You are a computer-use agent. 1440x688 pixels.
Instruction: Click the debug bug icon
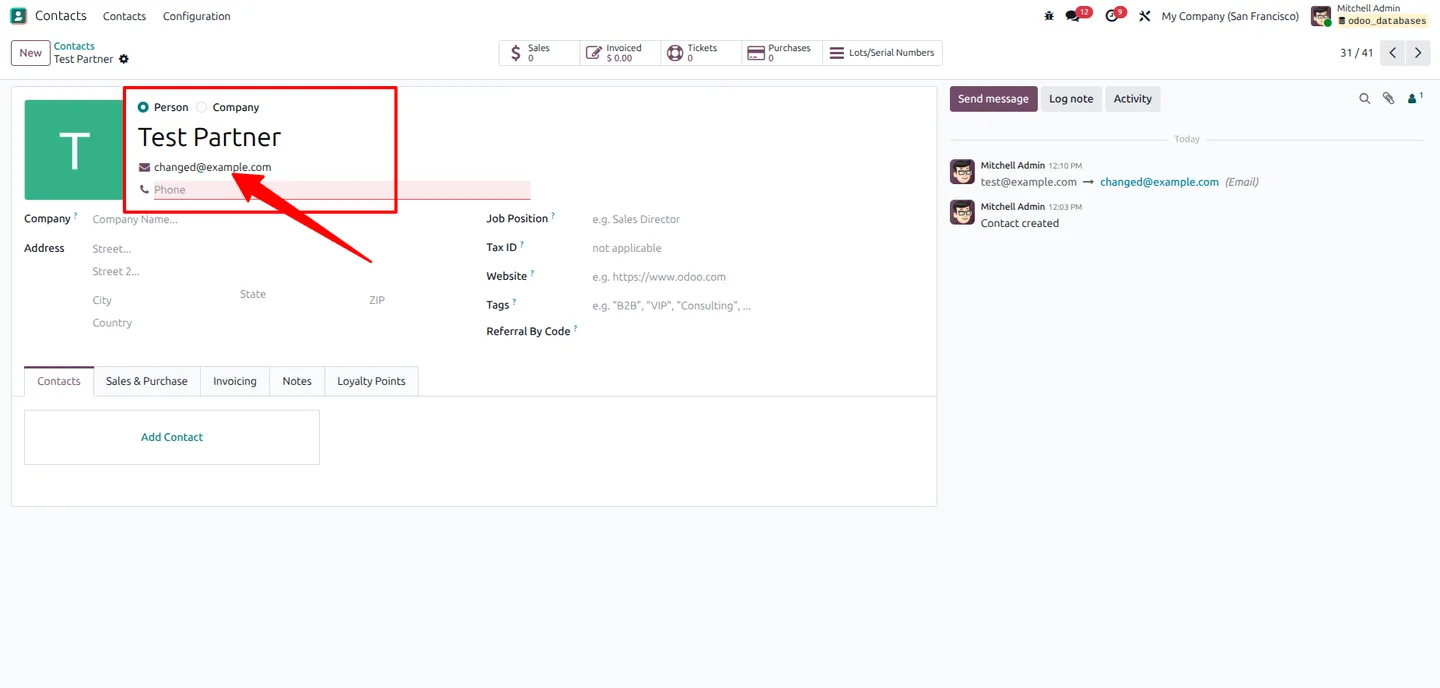1049,16
